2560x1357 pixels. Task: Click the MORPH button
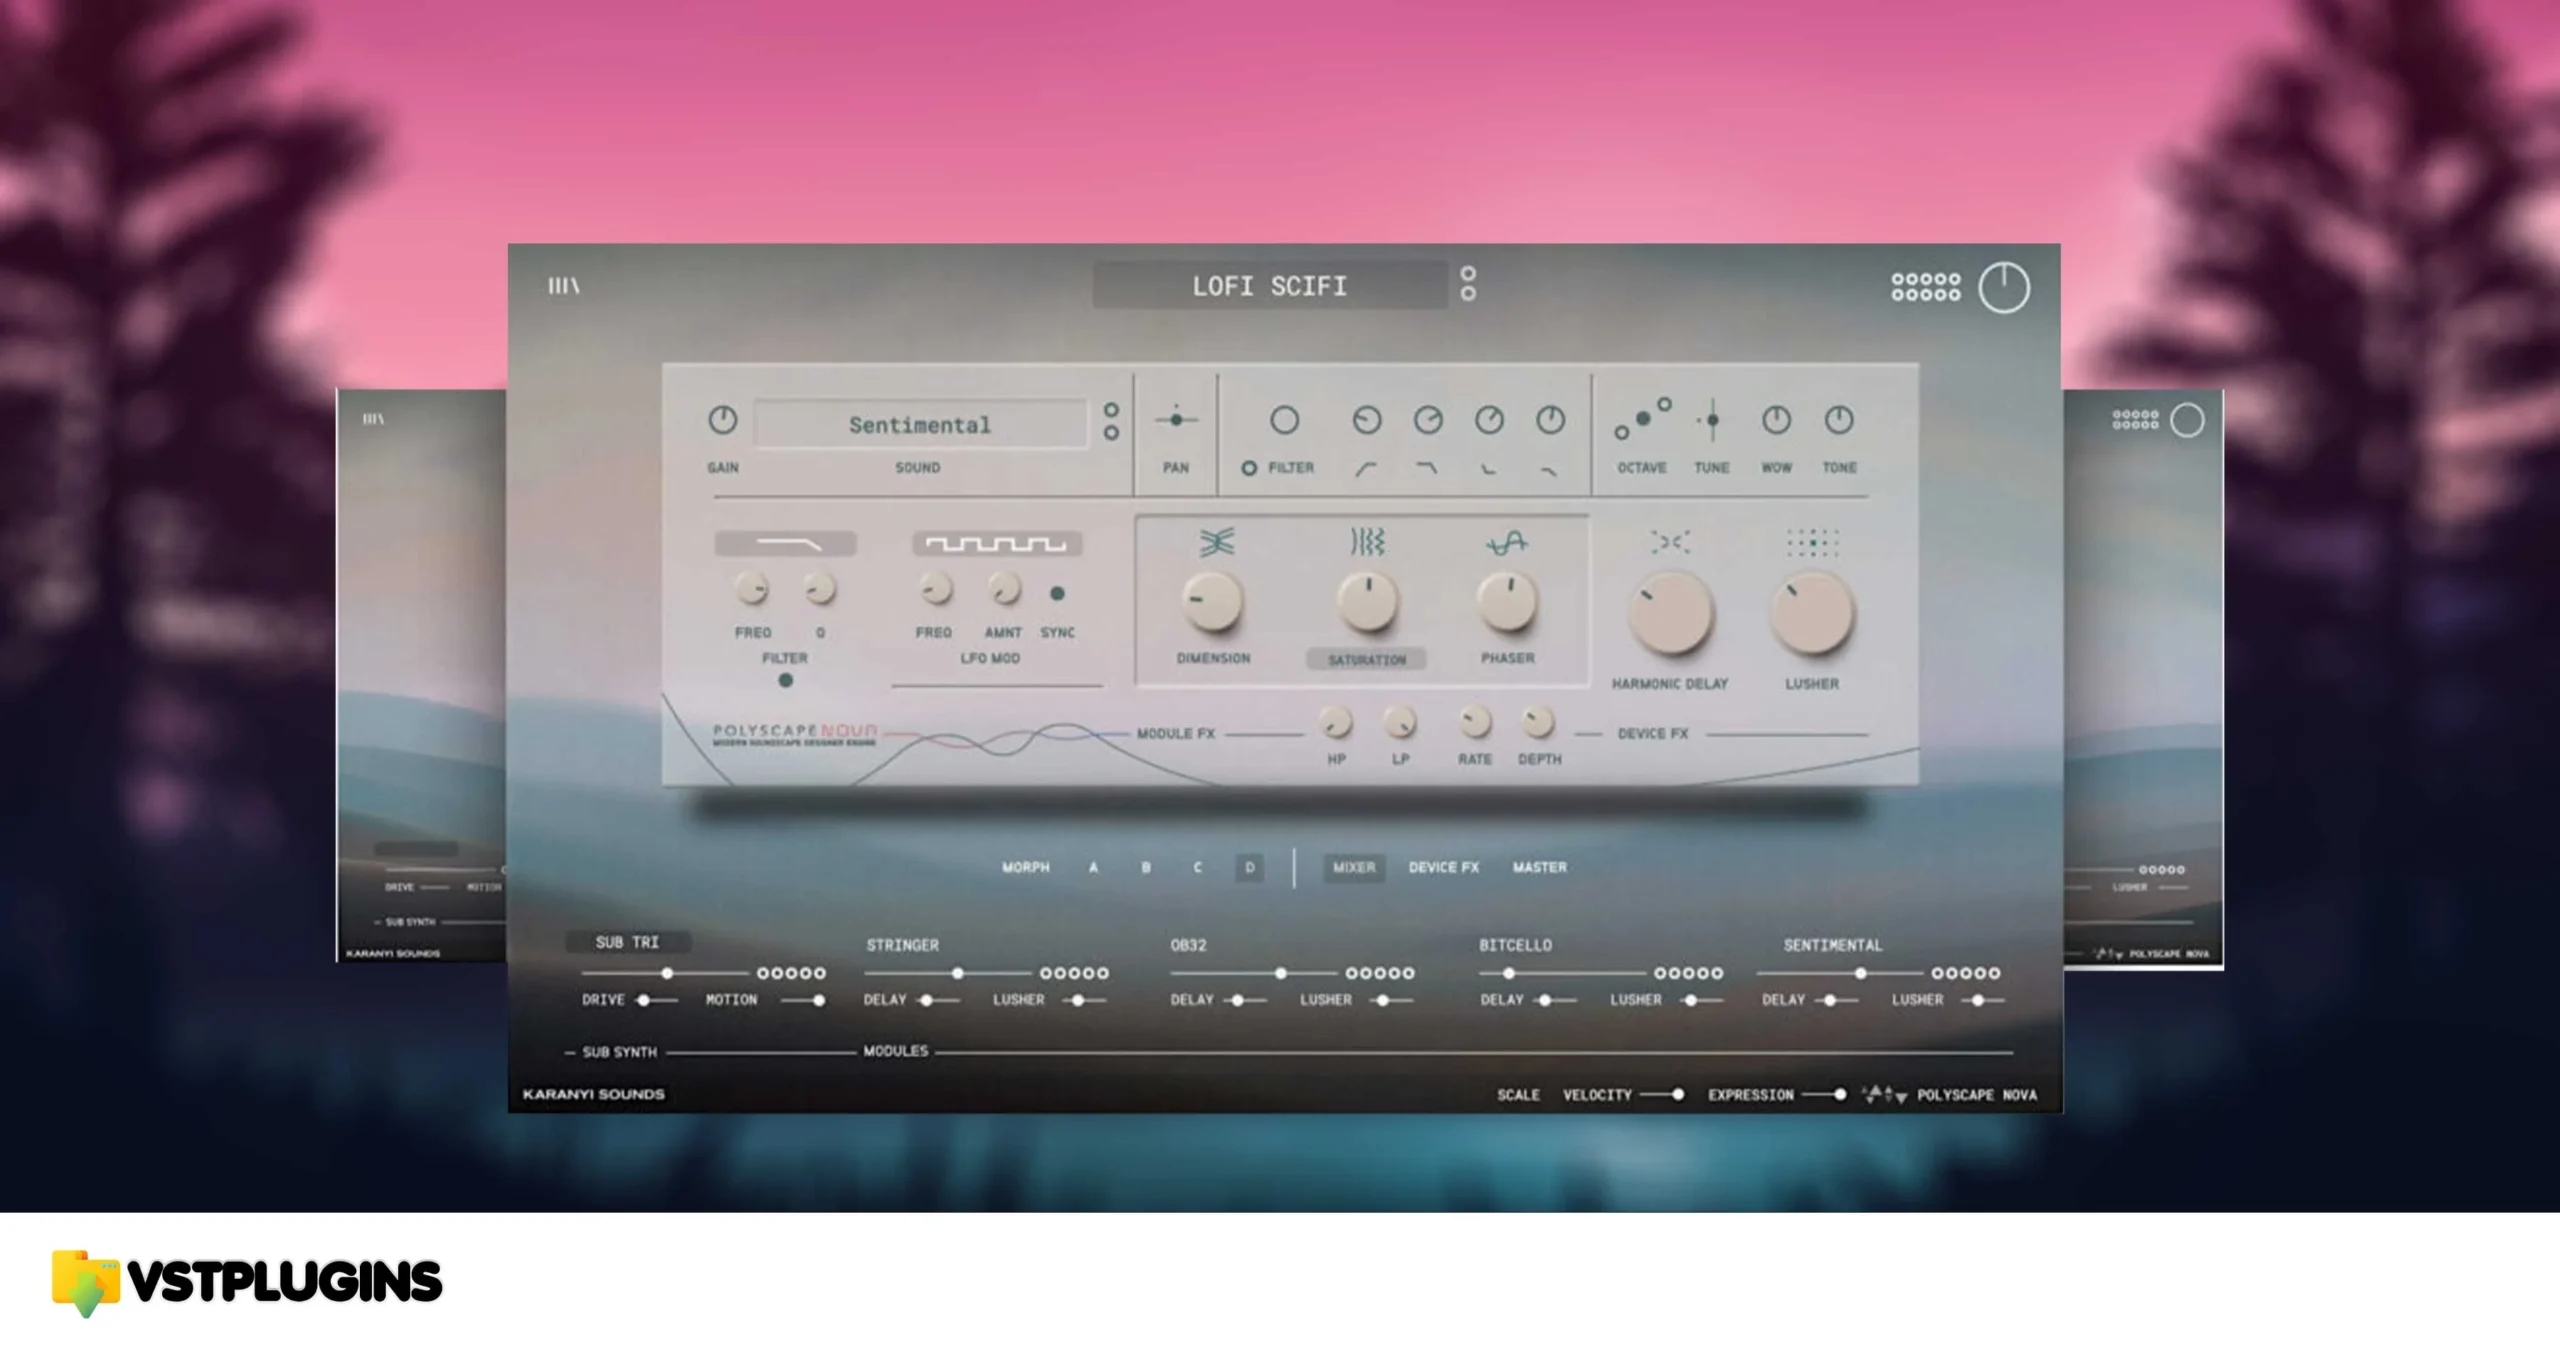point(1026,868)
